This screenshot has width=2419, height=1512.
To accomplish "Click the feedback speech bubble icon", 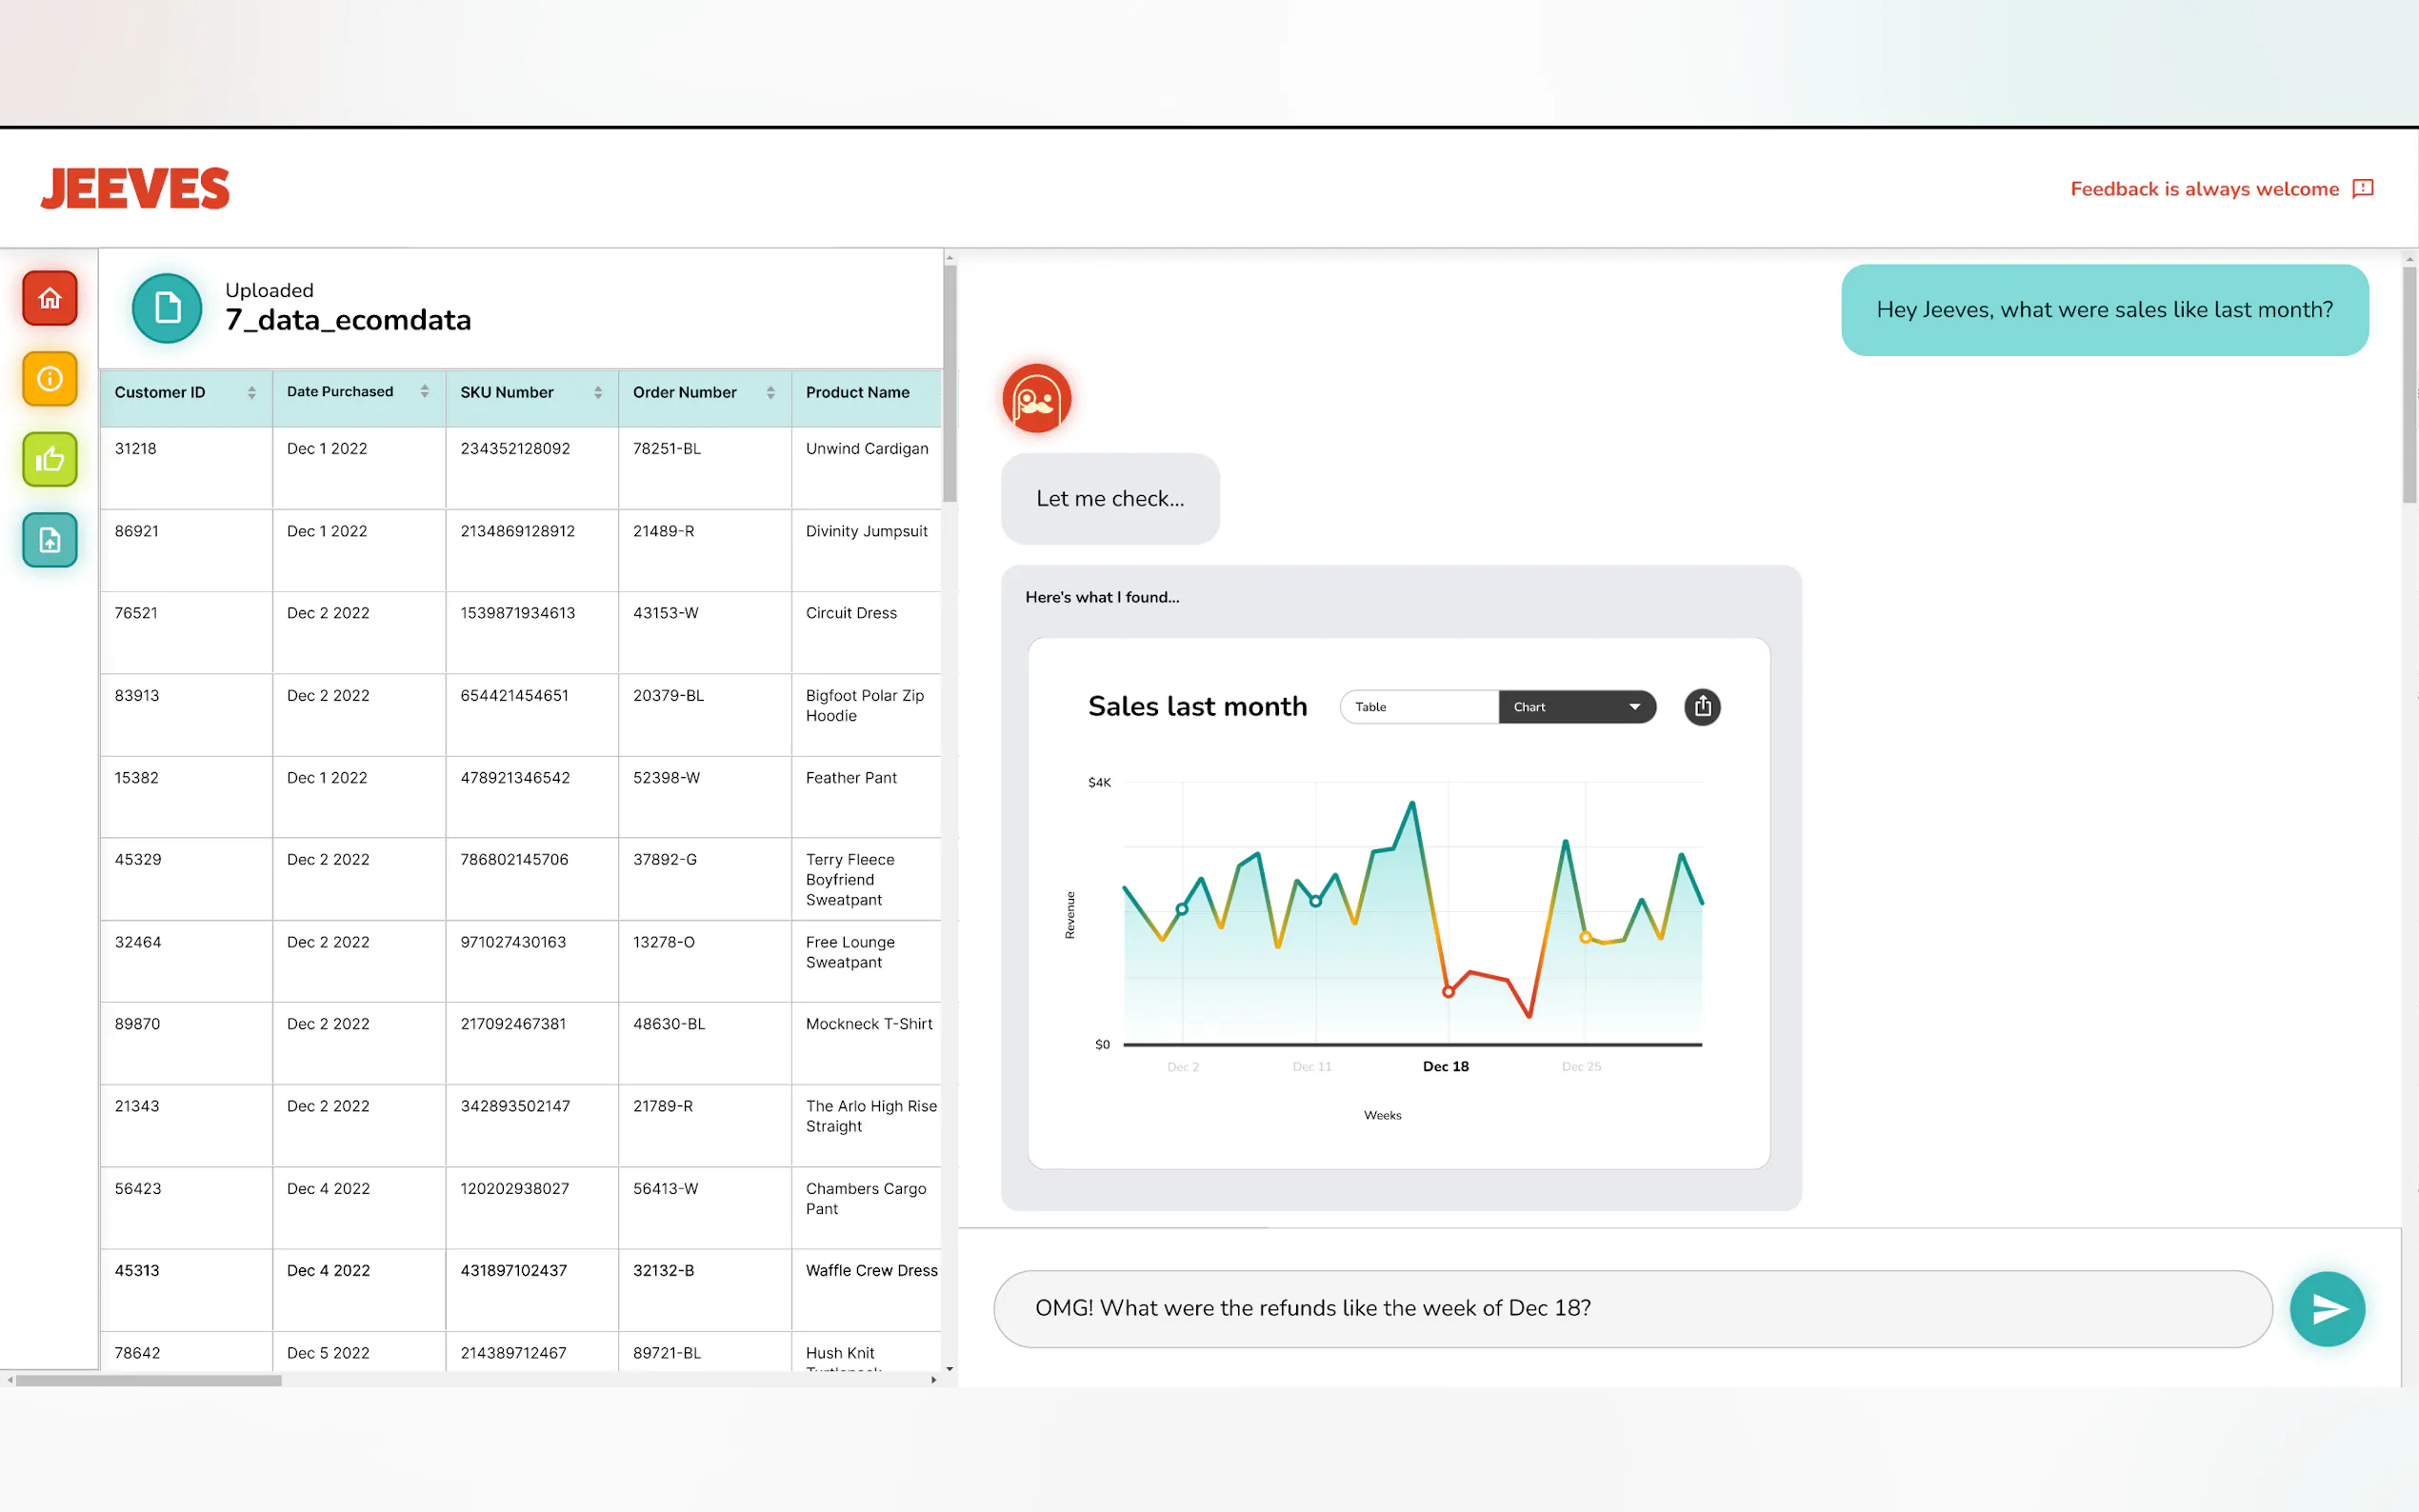I will coord(2363,189).
